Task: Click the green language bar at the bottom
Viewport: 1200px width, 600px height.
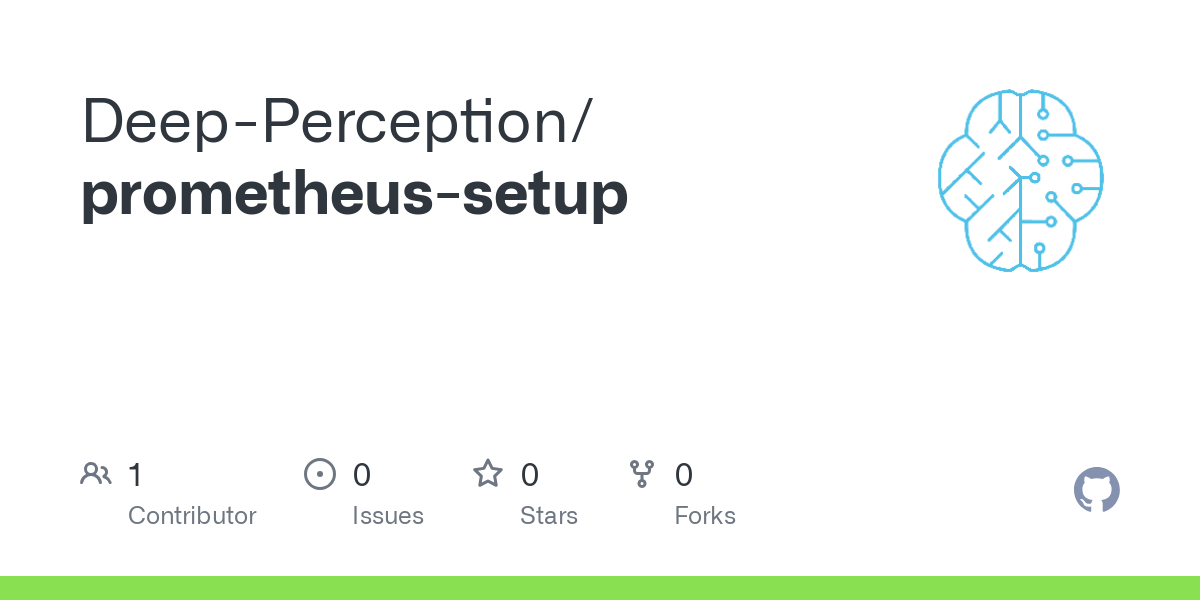Action: [600, 588]
